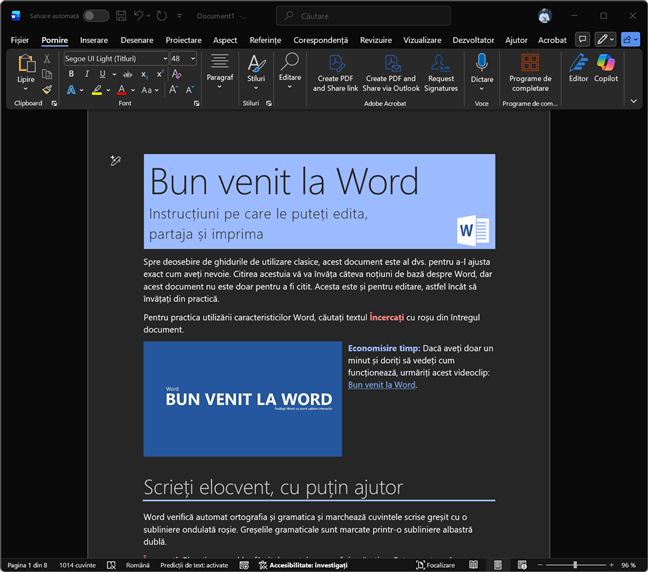Image resolution: width=648 pixels, height=572 pixels.
Task: Open the Share button dropdown
Action: tap(630, 40)
